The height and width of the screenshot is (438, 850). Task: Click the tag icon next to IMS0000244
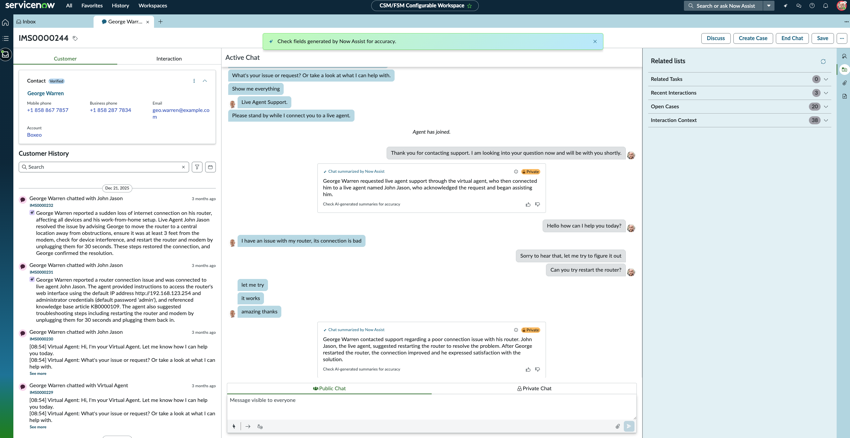75,38
